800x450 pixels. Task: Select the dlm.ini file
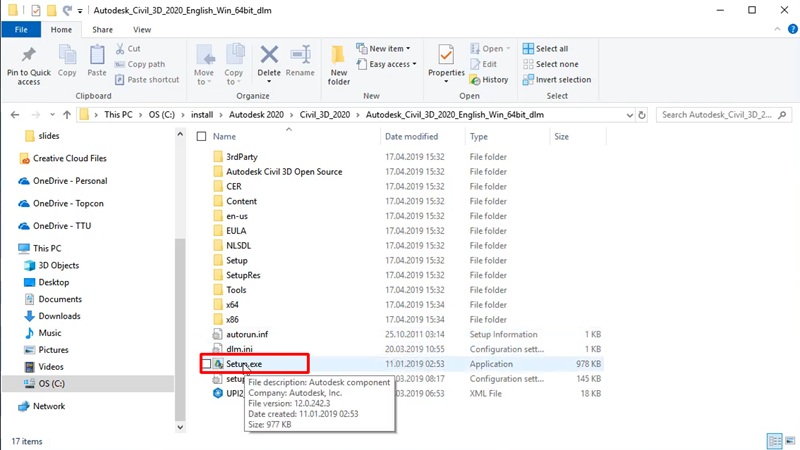[239, 349]
